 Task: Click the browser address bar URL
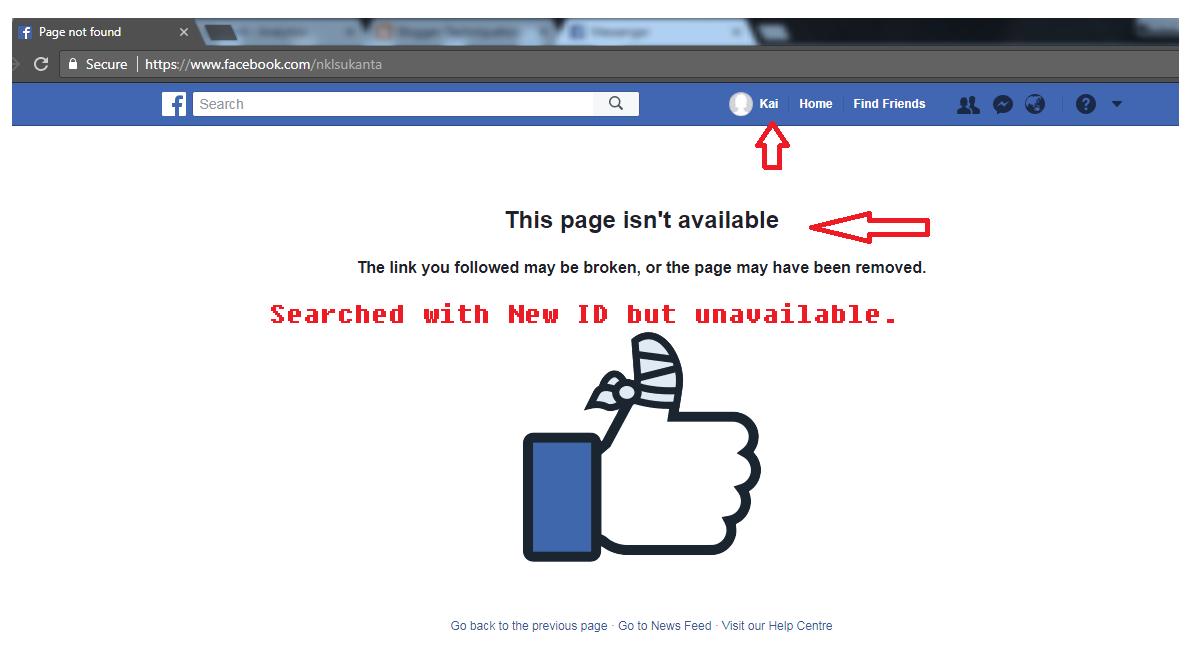click(x=263, y=64)
